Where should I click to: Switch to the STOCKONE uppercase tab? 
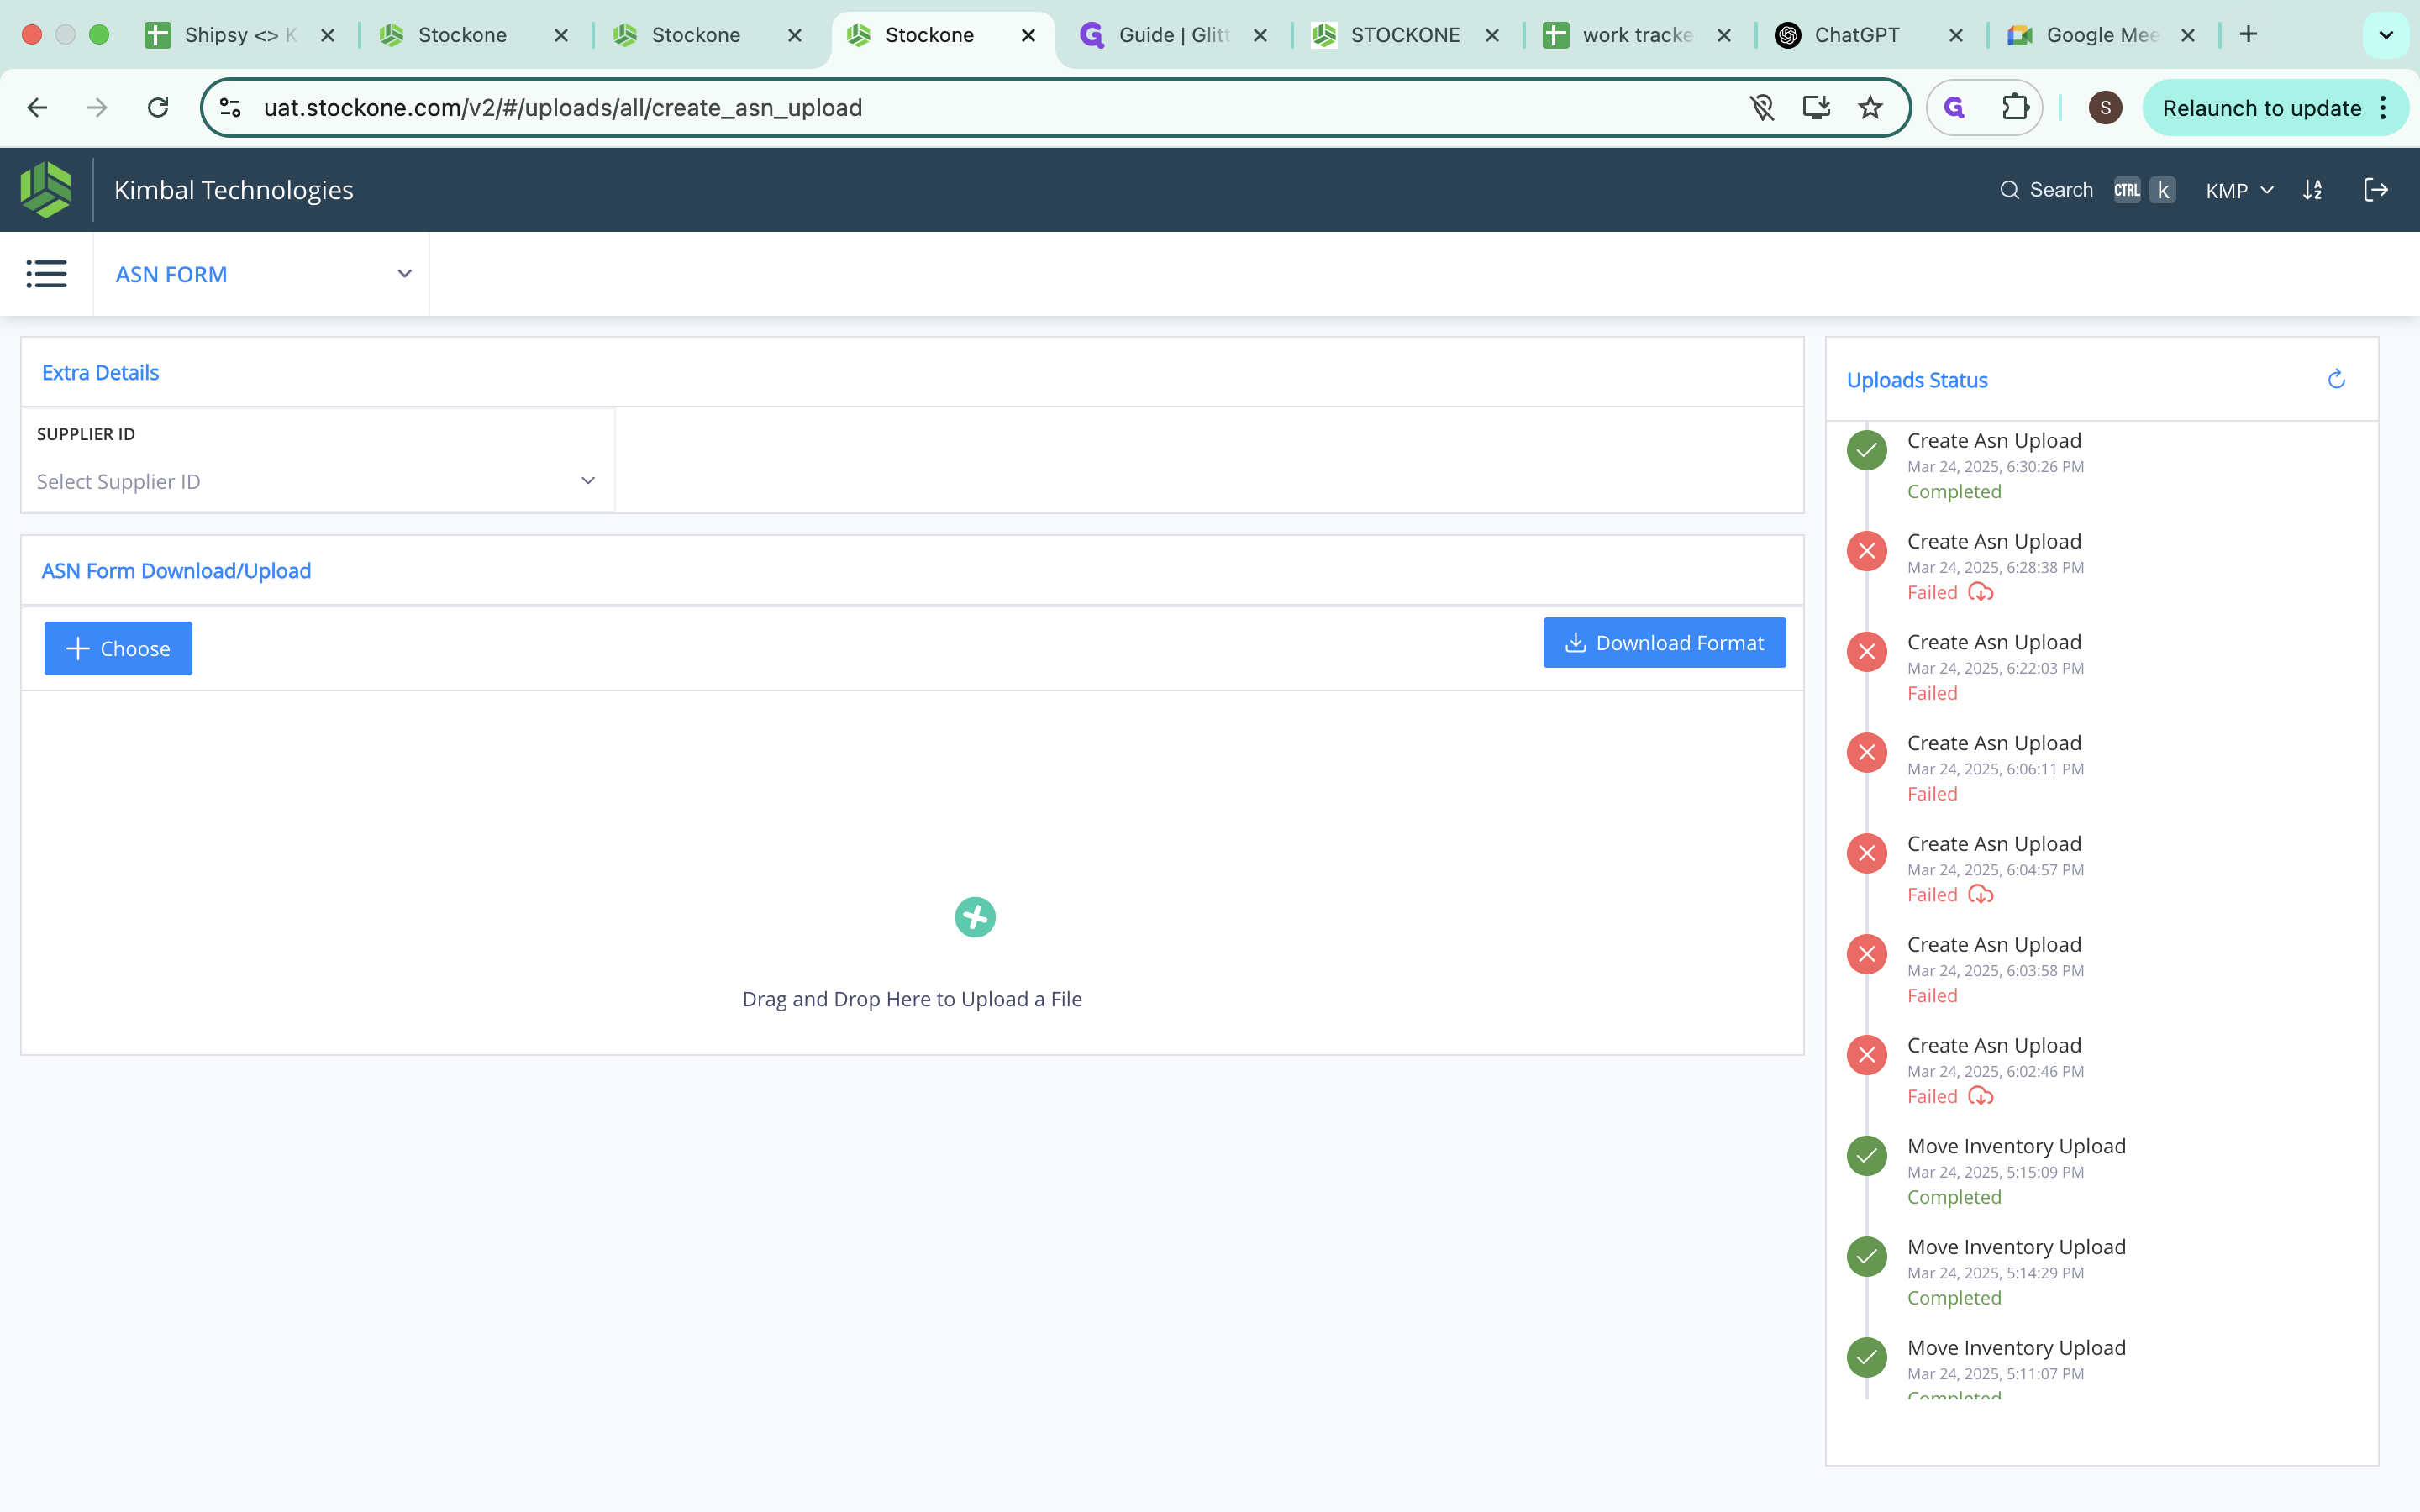pos(1405,35)
